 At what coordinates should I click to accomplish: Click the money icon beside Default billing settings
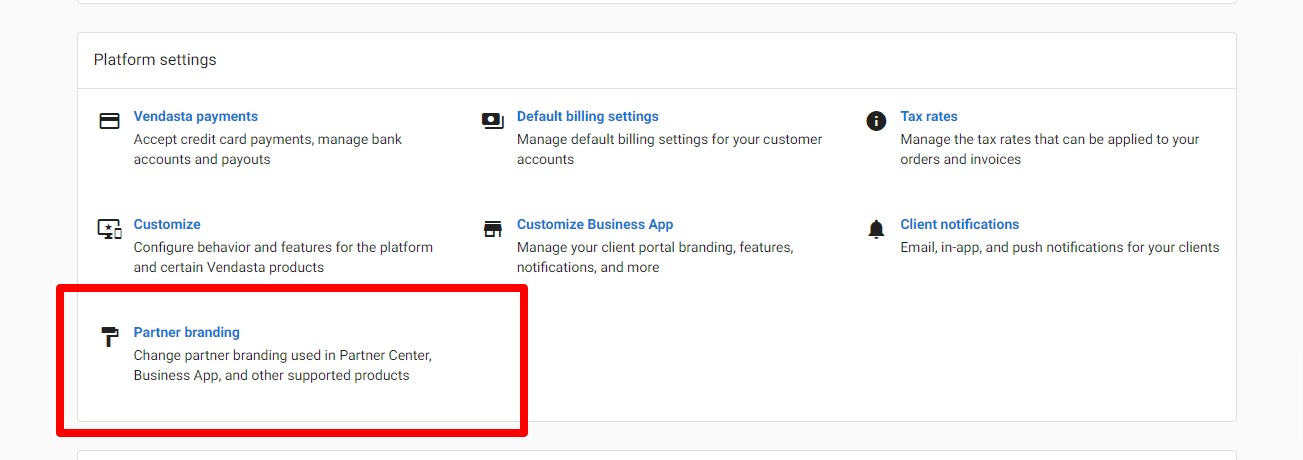(493, 121)
